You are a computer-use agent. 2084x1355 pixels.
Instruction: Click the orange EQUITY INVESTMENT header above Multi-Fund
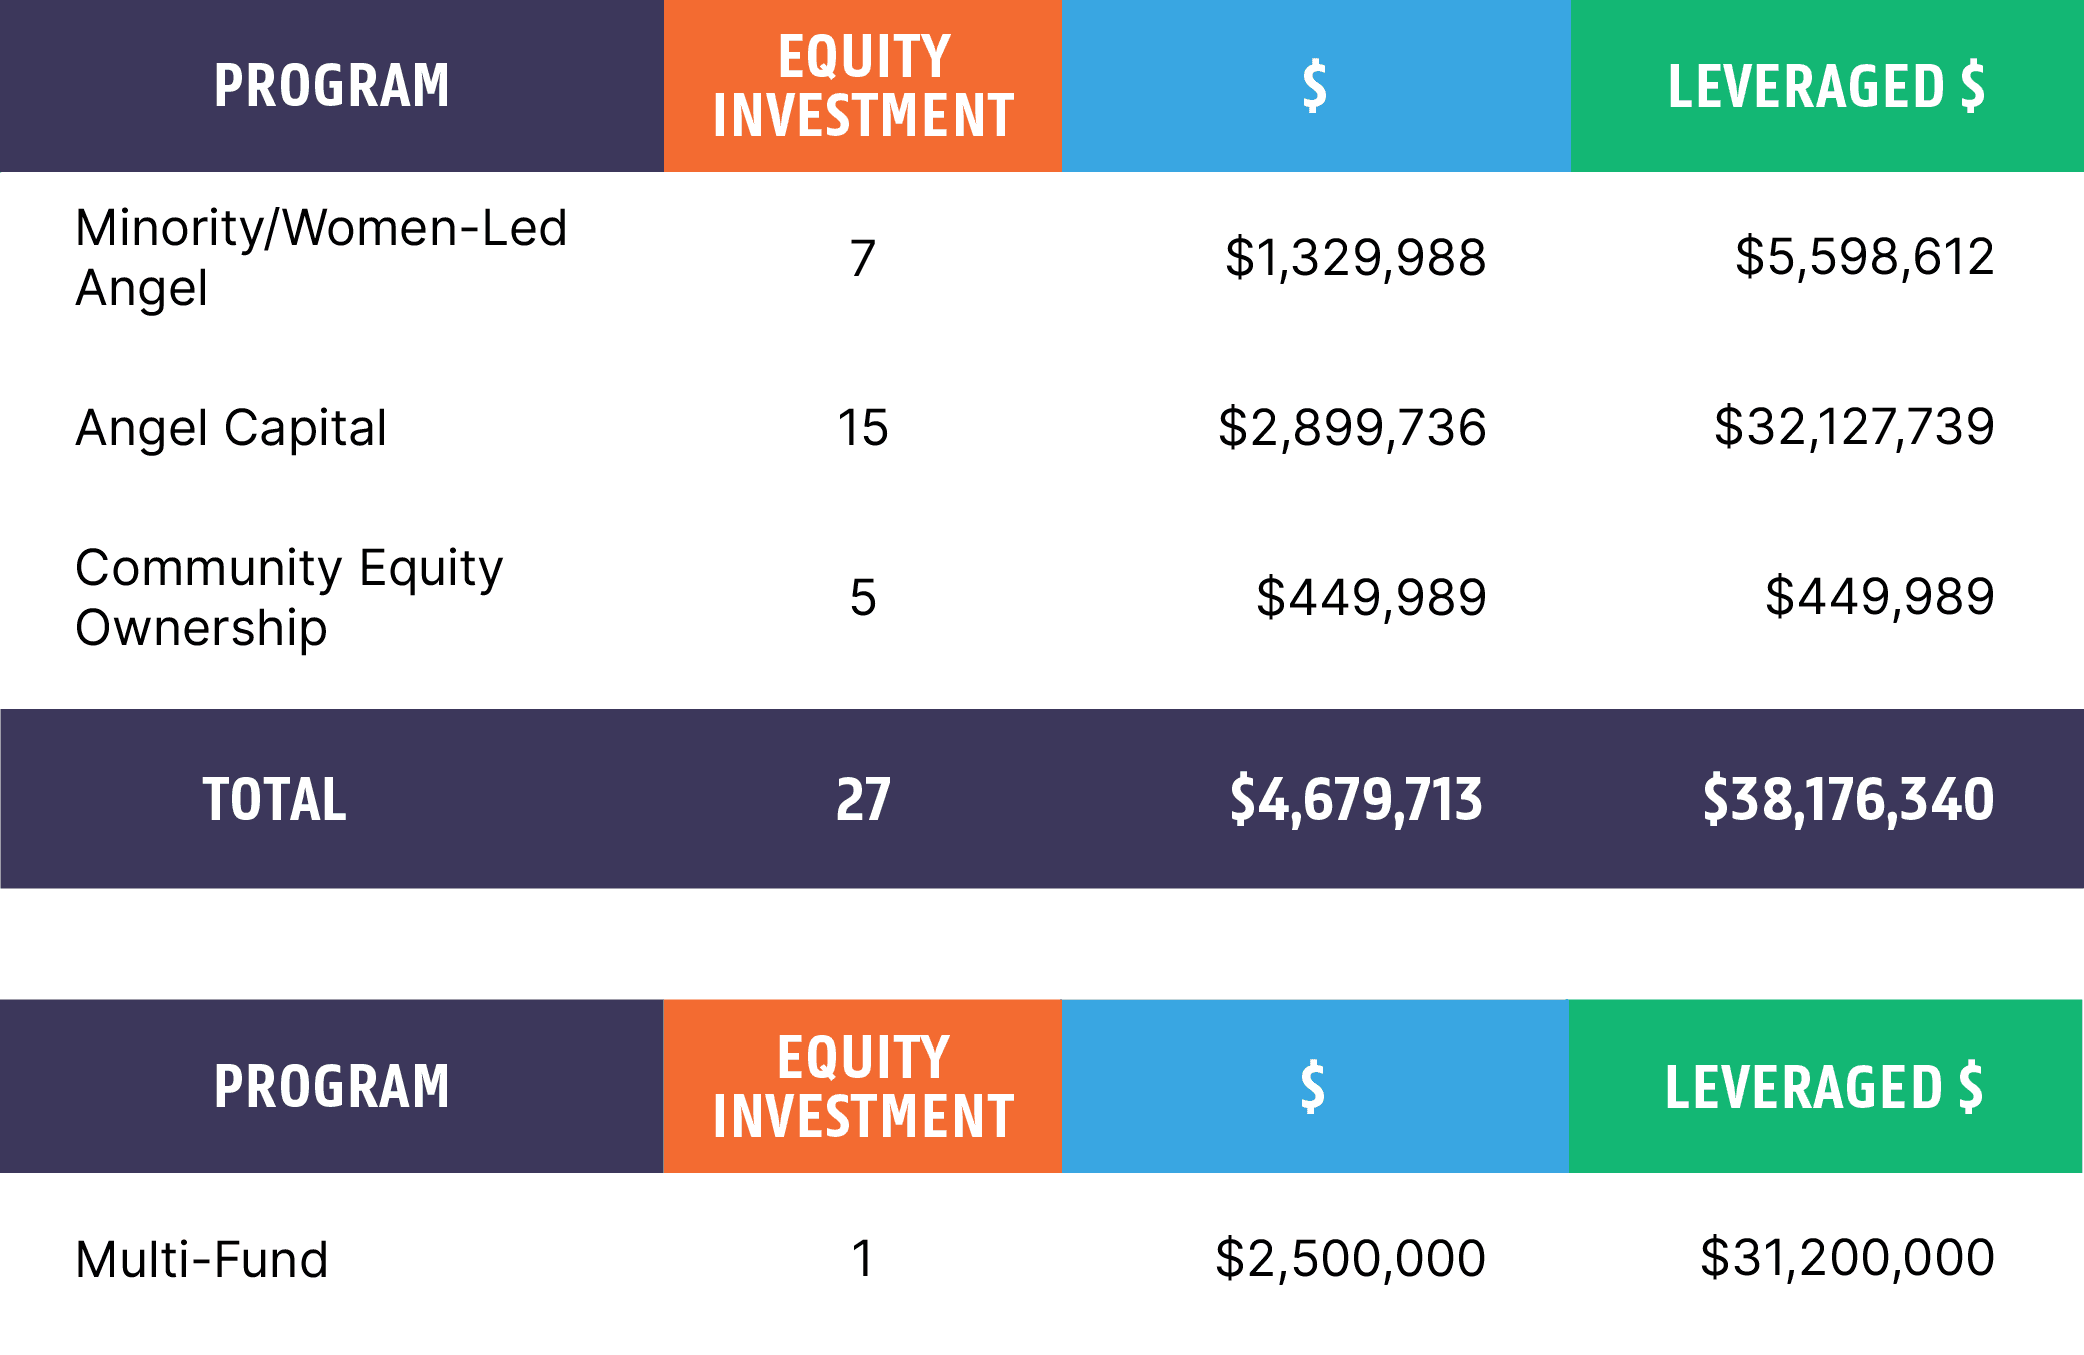click(x=863, y=1086)
